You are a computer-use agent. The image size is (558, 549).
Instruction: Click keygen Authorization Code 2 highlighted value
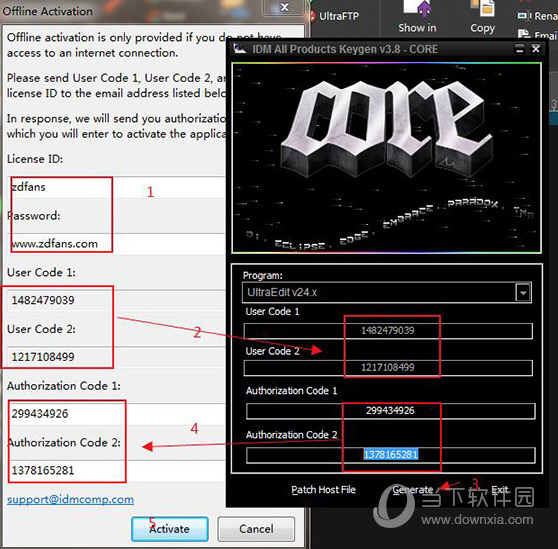pos(391,455)
